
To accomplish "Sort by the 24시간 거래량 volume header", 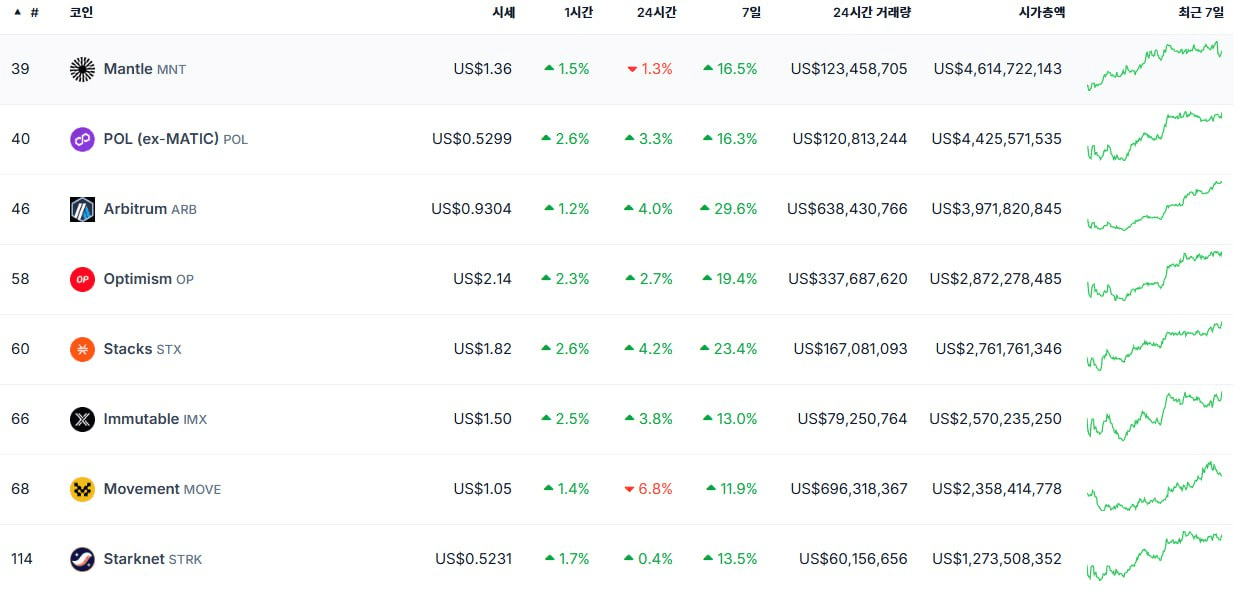I will pyautogui.click(x=871, y=12).
